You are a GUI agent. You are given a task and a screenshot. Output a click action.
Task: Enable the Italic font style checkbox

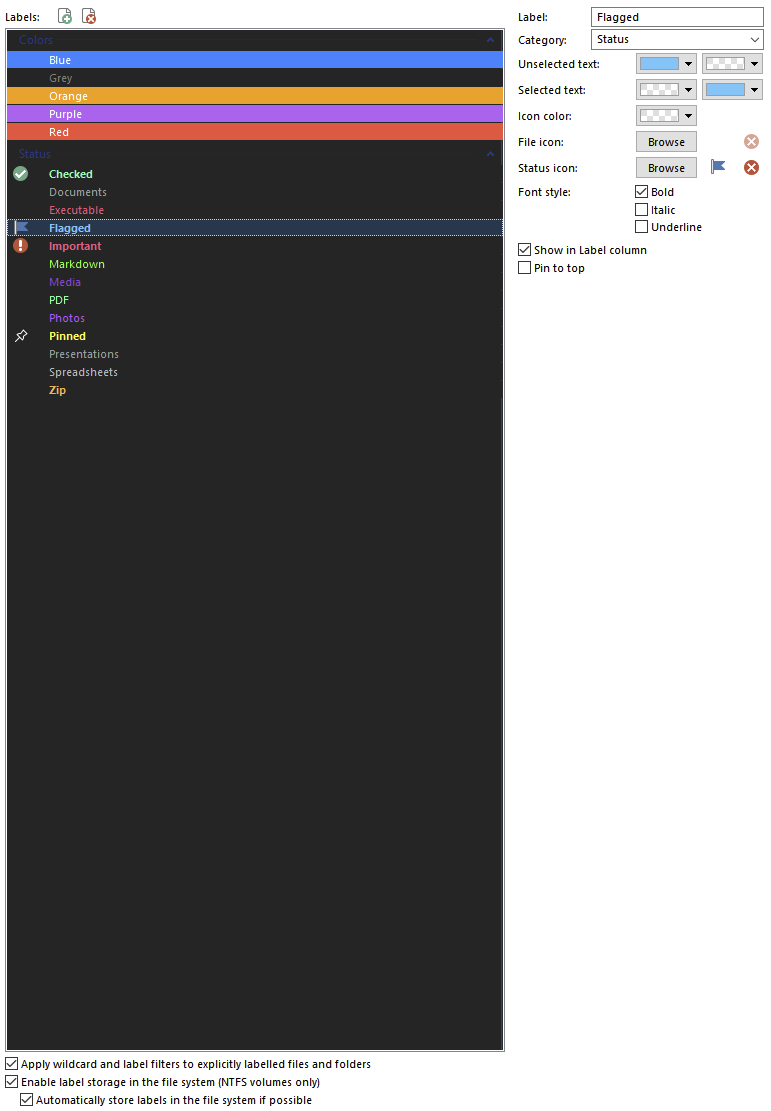(642, 210)
